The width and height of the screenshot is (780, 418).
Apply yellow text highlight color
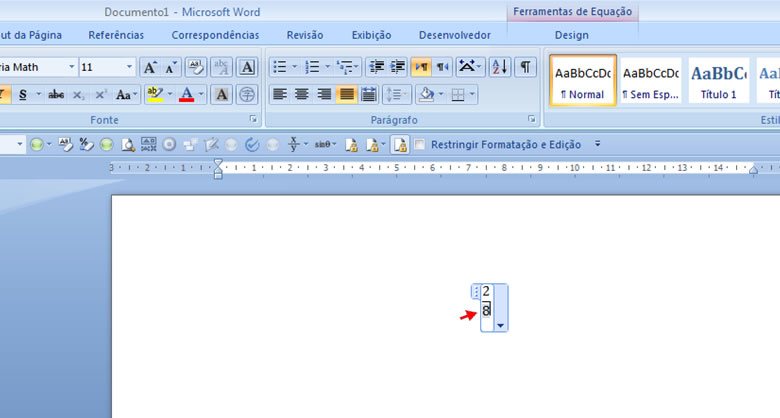(156, 95)
